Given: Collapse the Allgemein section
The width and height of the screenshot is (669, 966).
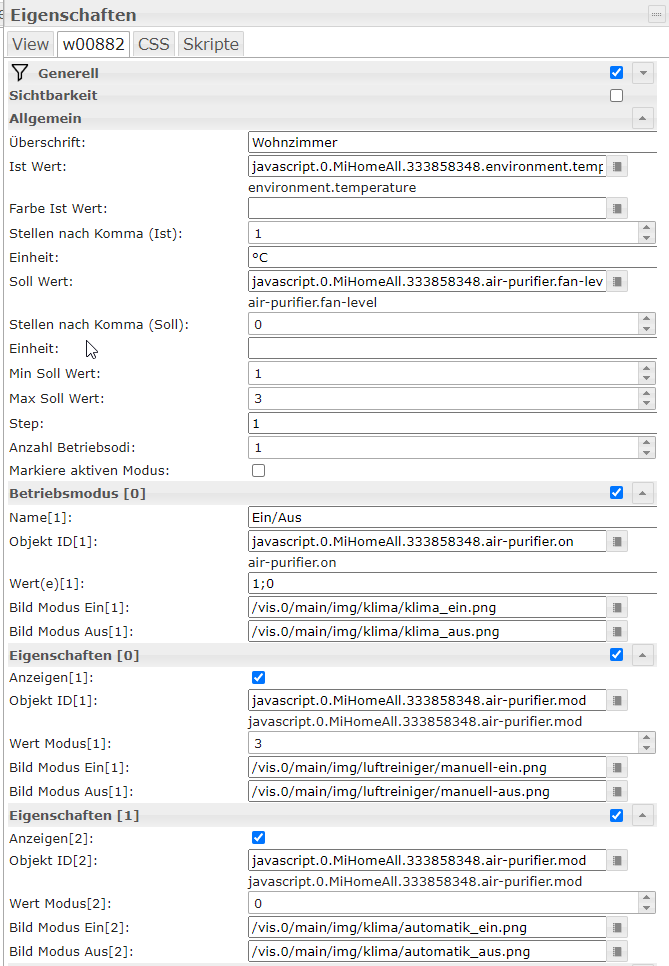Looking at the screenshot, I should coord(643,118).
